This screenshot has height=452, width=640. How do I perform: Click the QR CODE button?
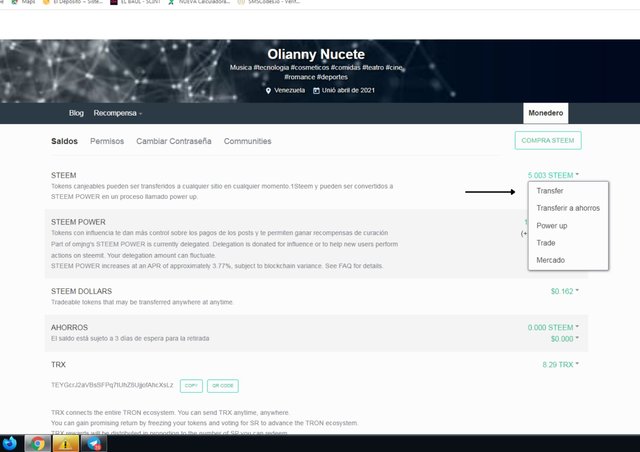[x=223, y=386]
